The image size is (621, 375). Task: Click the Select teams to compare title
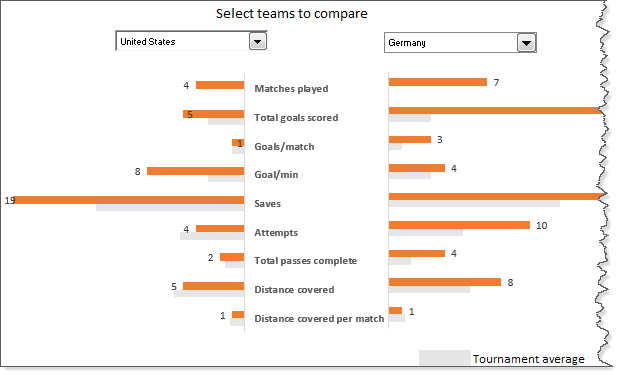pos(291,13)
